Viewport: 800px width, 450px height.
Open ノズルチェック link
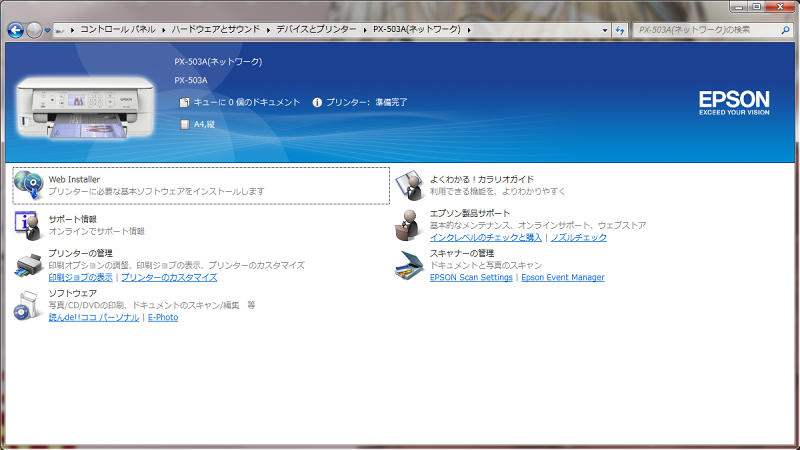[578, 237]
